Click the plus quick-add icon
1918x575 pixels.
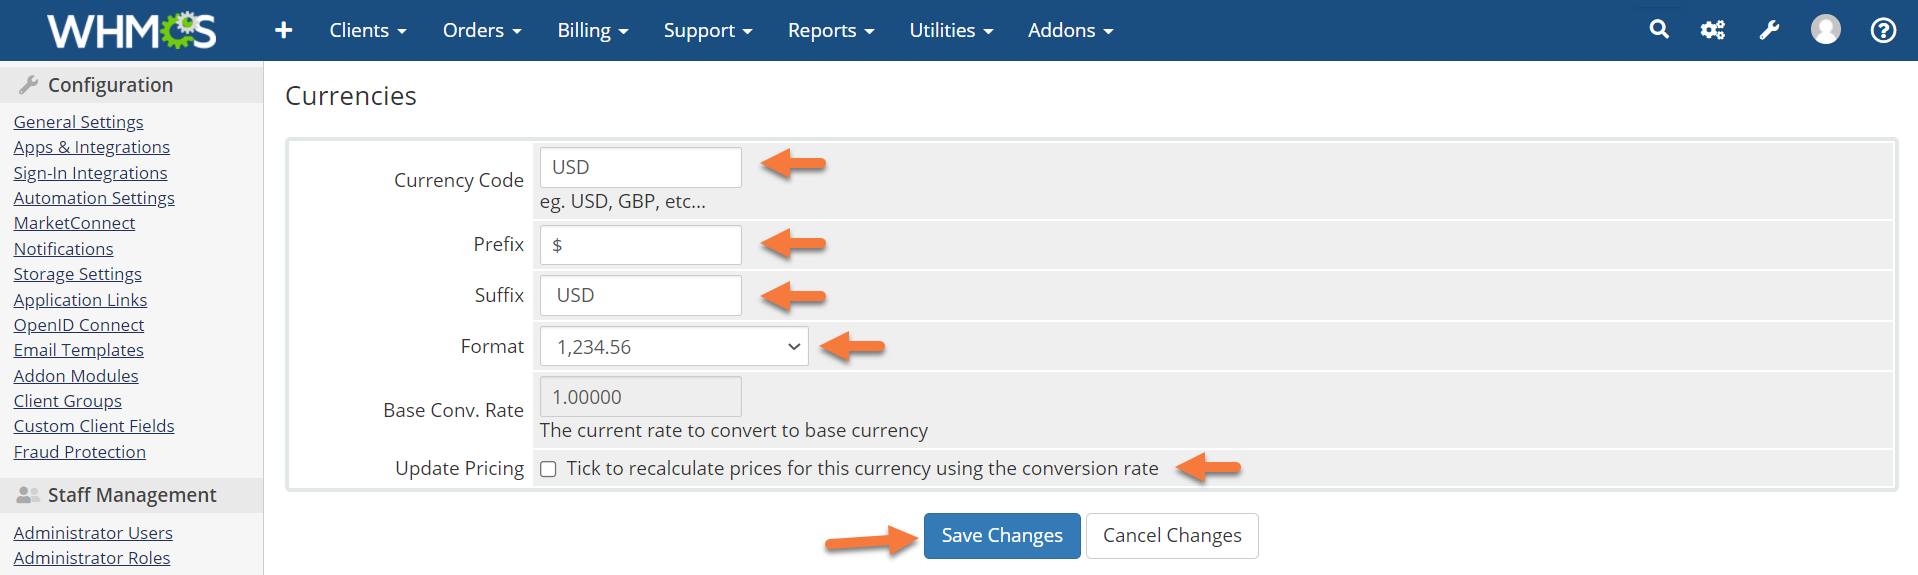pos(284,30)
